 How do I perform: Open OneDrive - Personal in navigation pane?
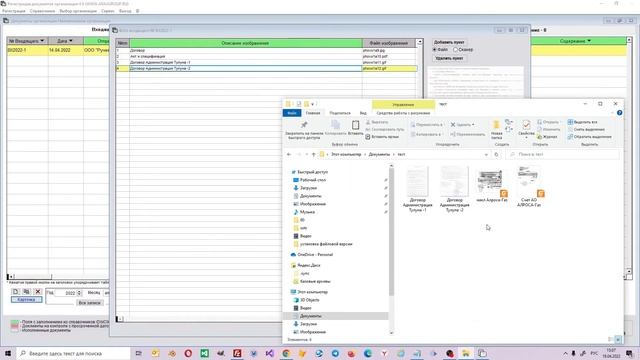(315, 254)
